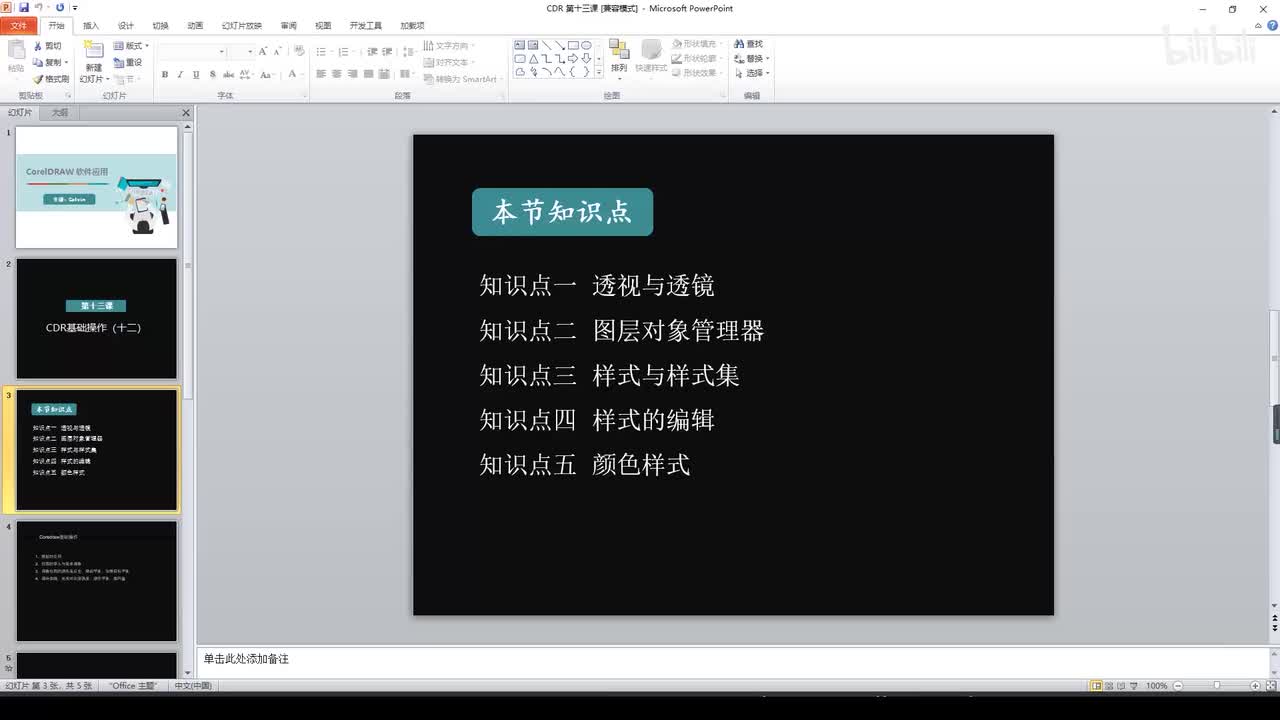Open the 审阅 (Review) ribbon tab
The image size is (1280, 720).
288,26
